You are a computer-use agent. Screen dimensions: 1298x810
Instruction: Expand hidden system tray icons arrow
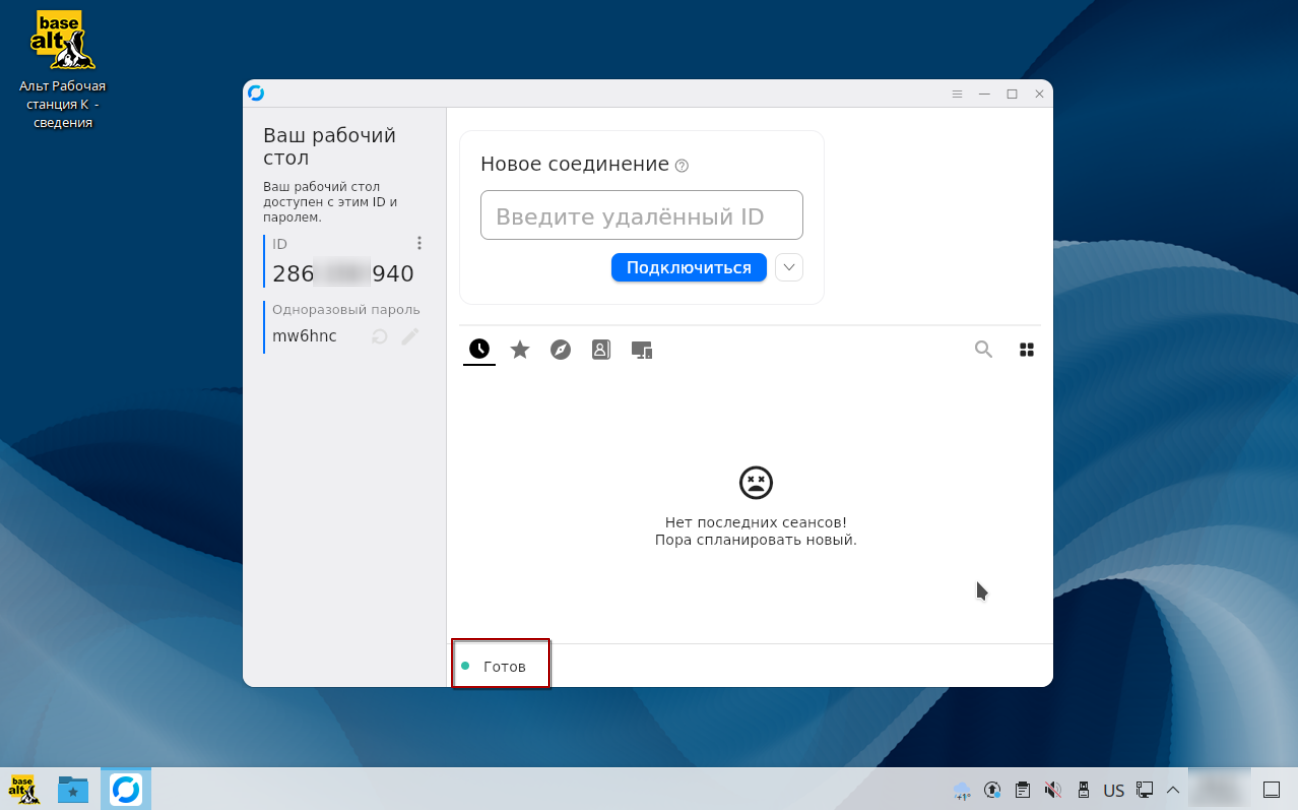(x=1173, y=790)
